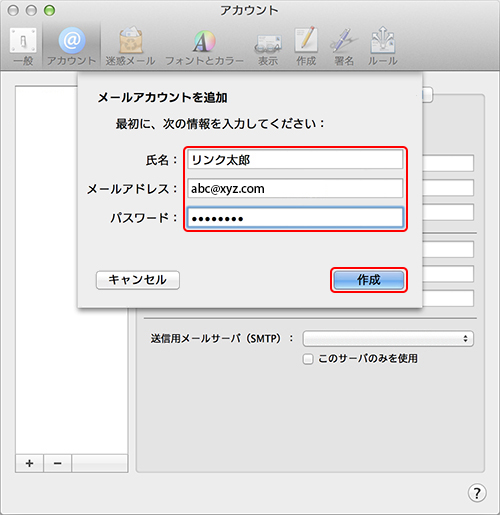Click the green zoom window button
Viewport: 500px width, 515px height.
[x=50, y=11]
